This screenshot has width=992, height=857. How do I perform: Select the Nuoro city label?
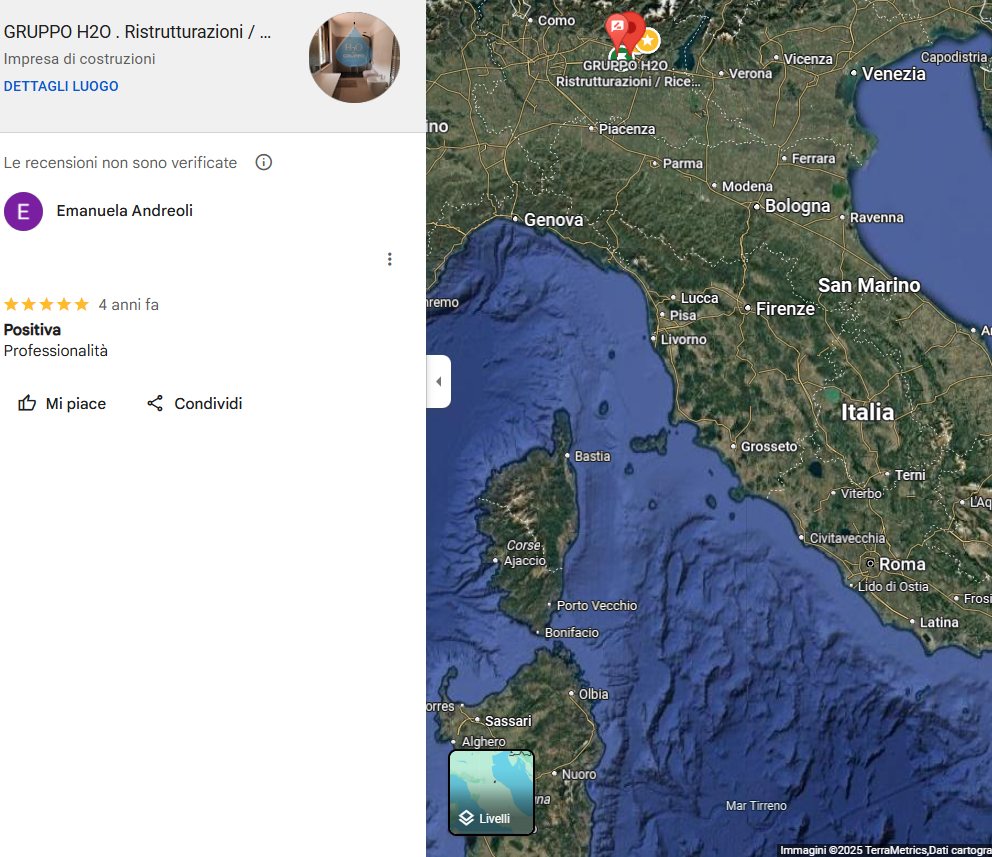coord(579,774)
